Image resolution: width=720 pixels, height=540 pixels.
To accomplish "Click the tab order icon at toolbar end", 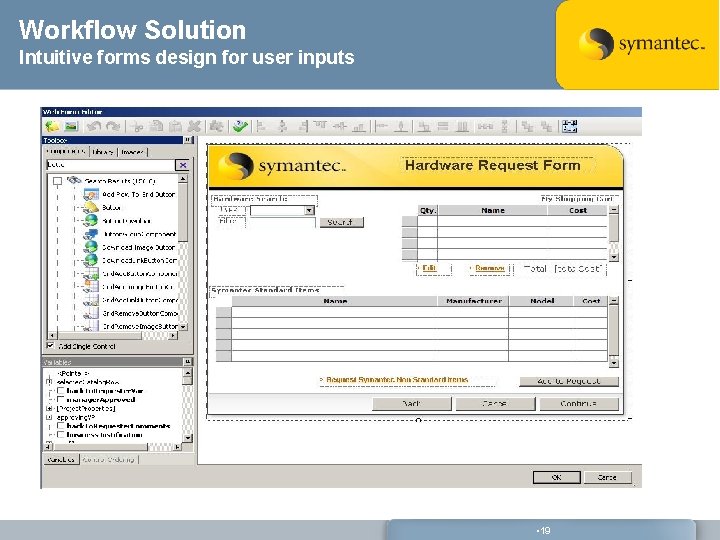I will [x=569, y=126].
